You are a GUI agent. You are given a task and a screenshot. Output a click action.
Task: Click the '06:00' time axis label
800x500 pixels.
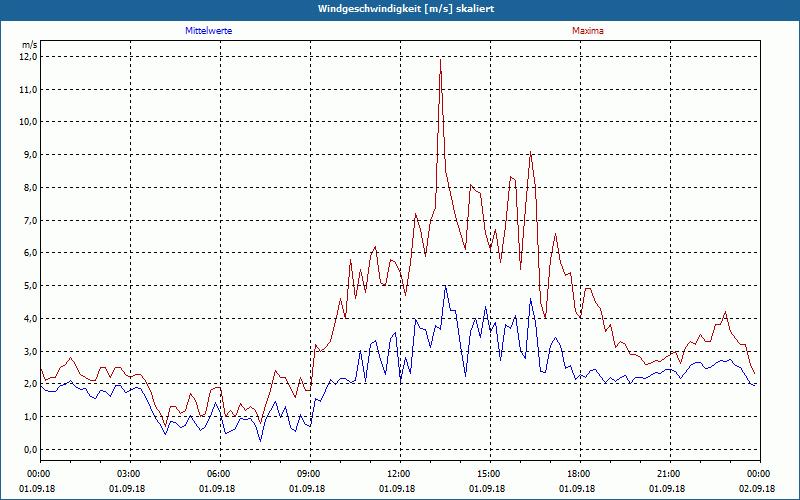click(x=217, y=474)
